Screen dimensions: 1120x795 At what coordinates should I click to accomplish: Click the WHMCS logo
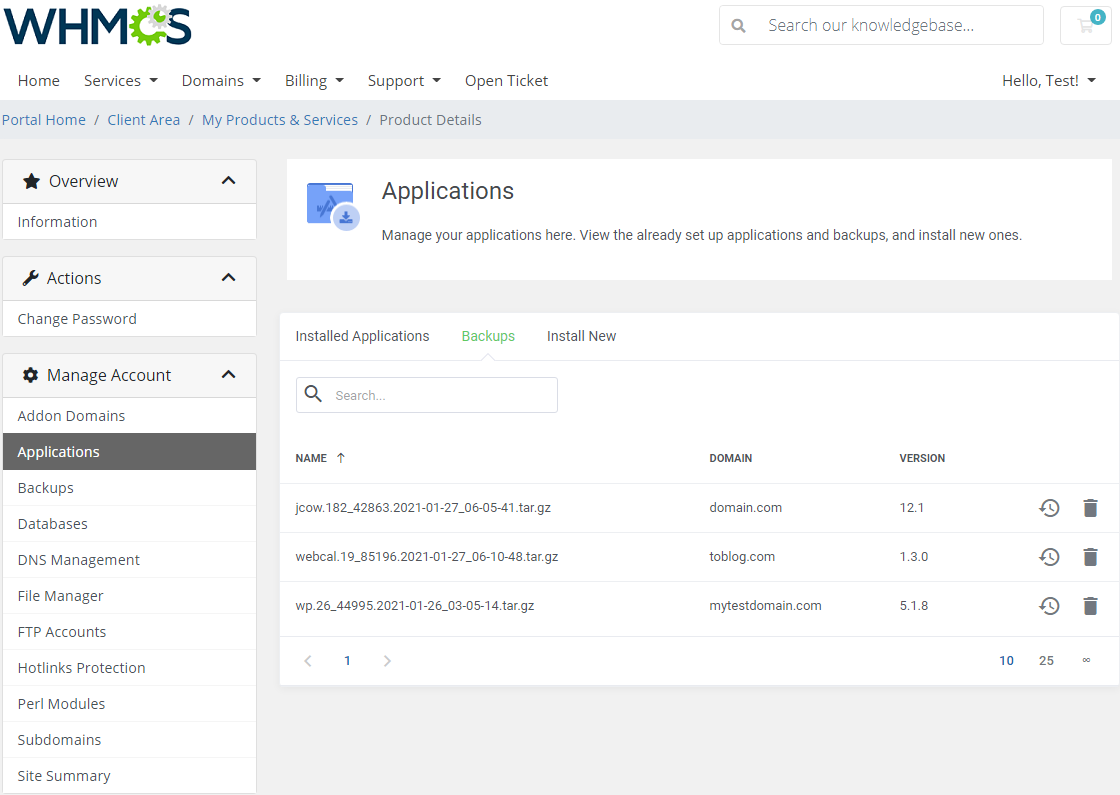[x=98, y=26]
